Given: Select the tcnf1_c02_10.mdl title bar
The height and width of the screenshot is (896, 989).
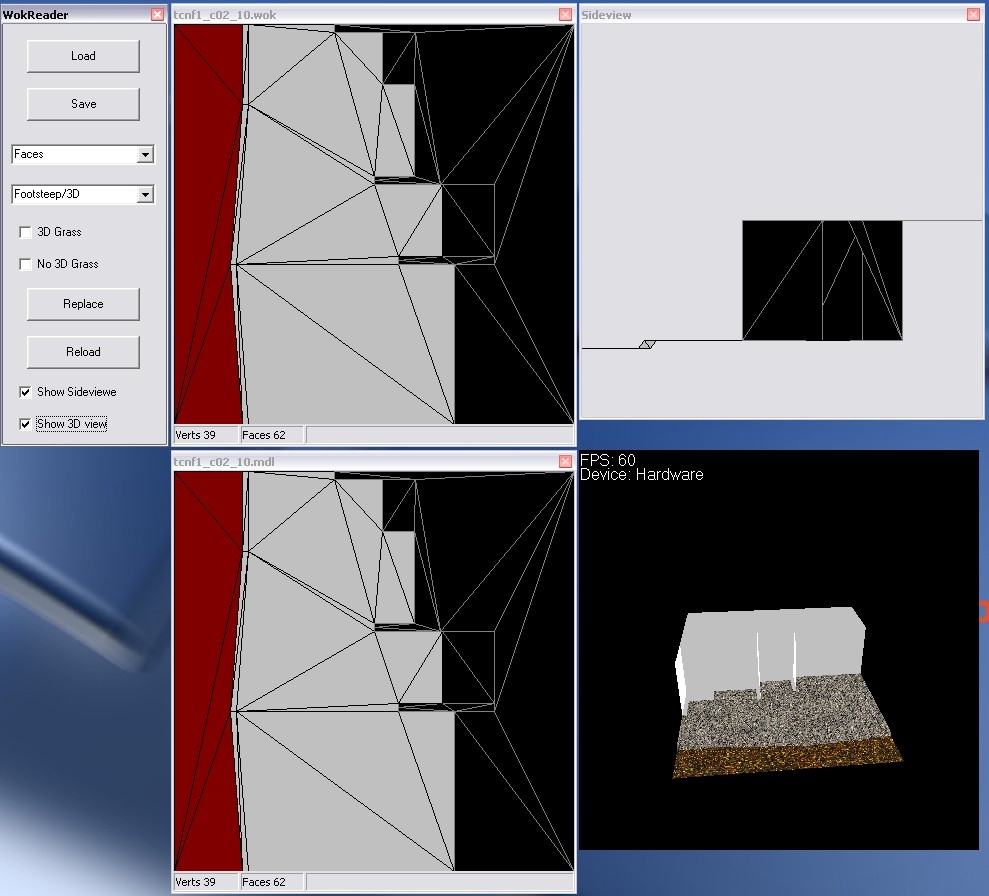Looking at the screenshot, I should click(350, 462).
